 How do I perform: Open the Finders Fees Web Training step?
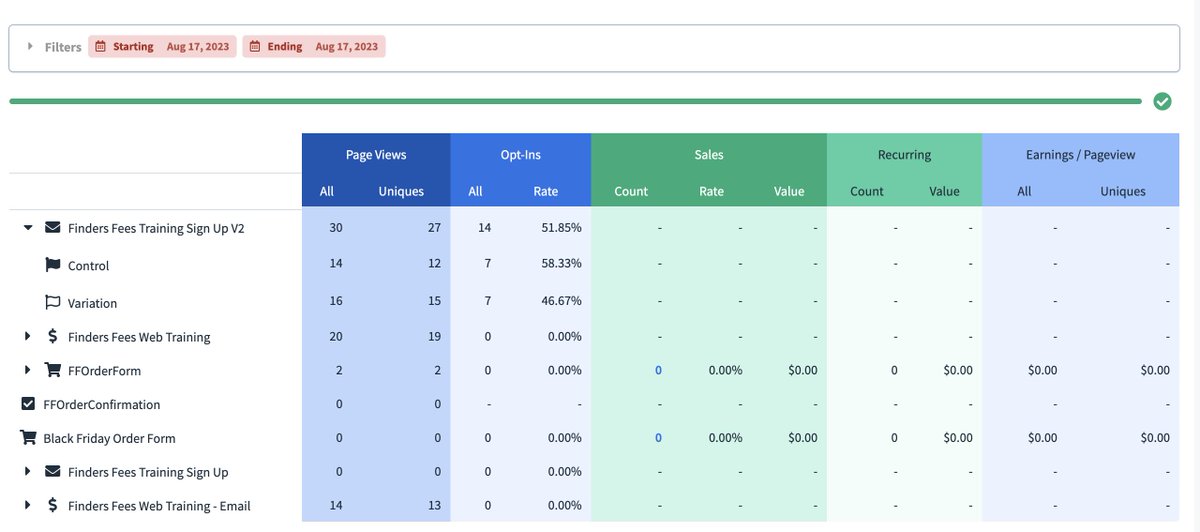tap(139, 337)
